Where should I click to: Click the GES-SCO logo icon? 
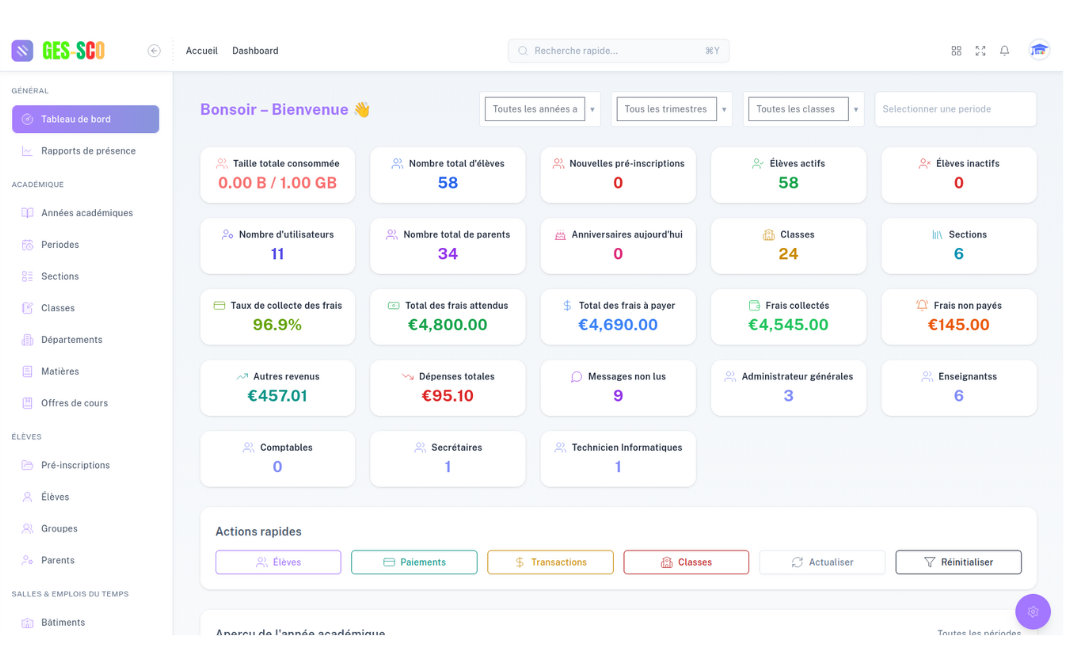(22, 51)
